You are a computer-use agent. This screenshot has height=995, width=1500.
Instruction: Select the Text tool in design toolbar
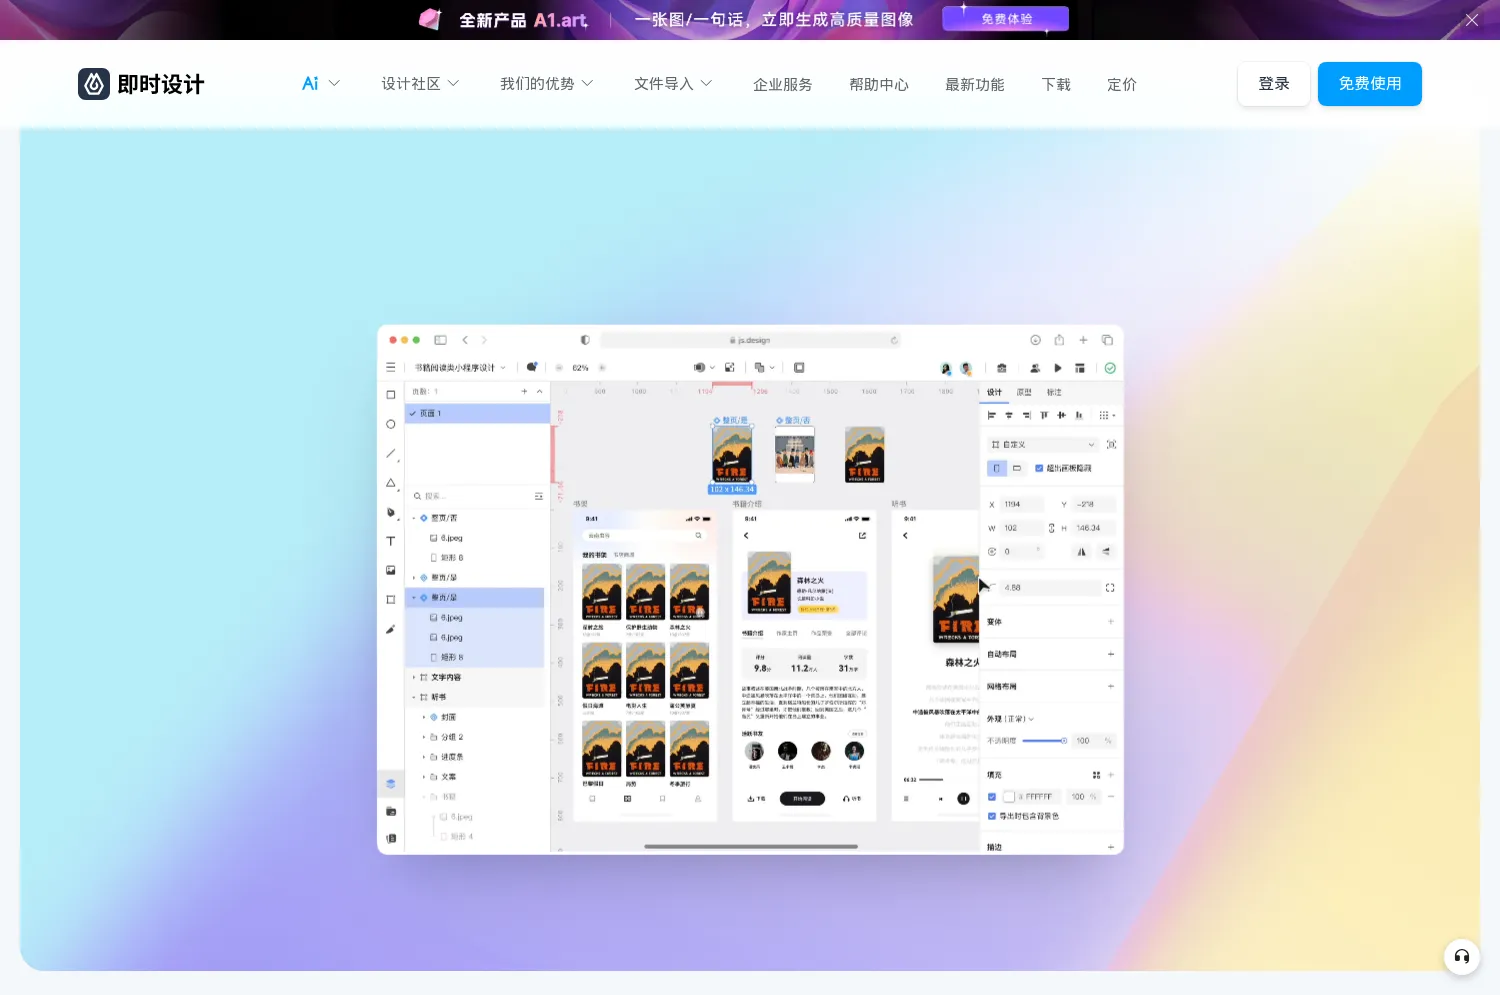[391, 541]
